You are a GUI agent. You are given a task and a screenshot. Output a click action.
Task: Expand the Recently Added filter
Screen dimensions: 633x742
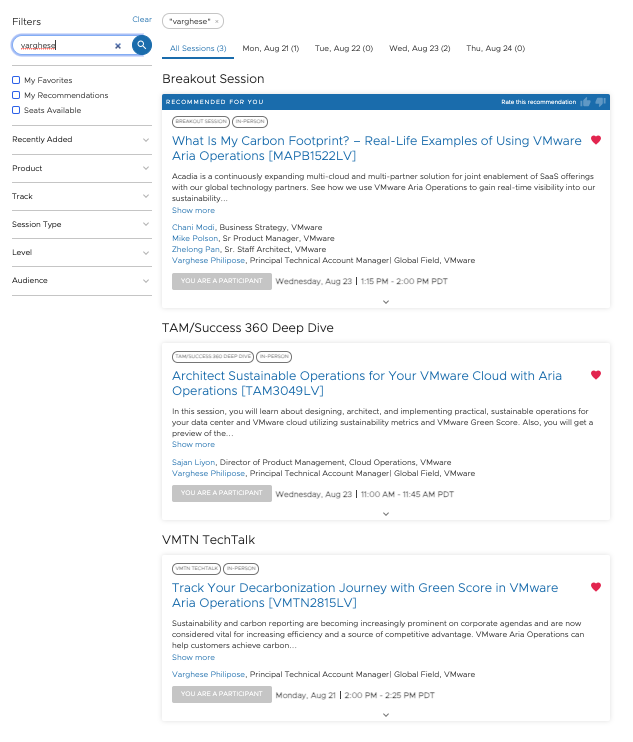click(81, 140)
